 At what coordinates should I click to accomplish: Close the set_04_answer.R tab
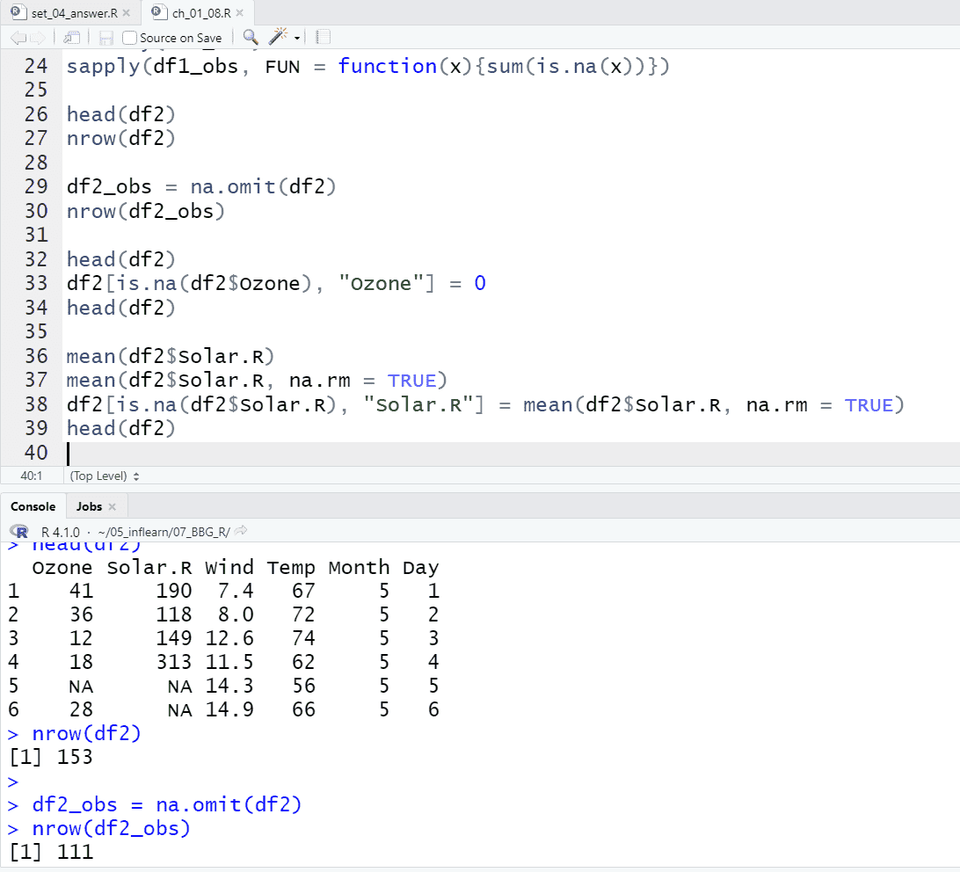126,13
